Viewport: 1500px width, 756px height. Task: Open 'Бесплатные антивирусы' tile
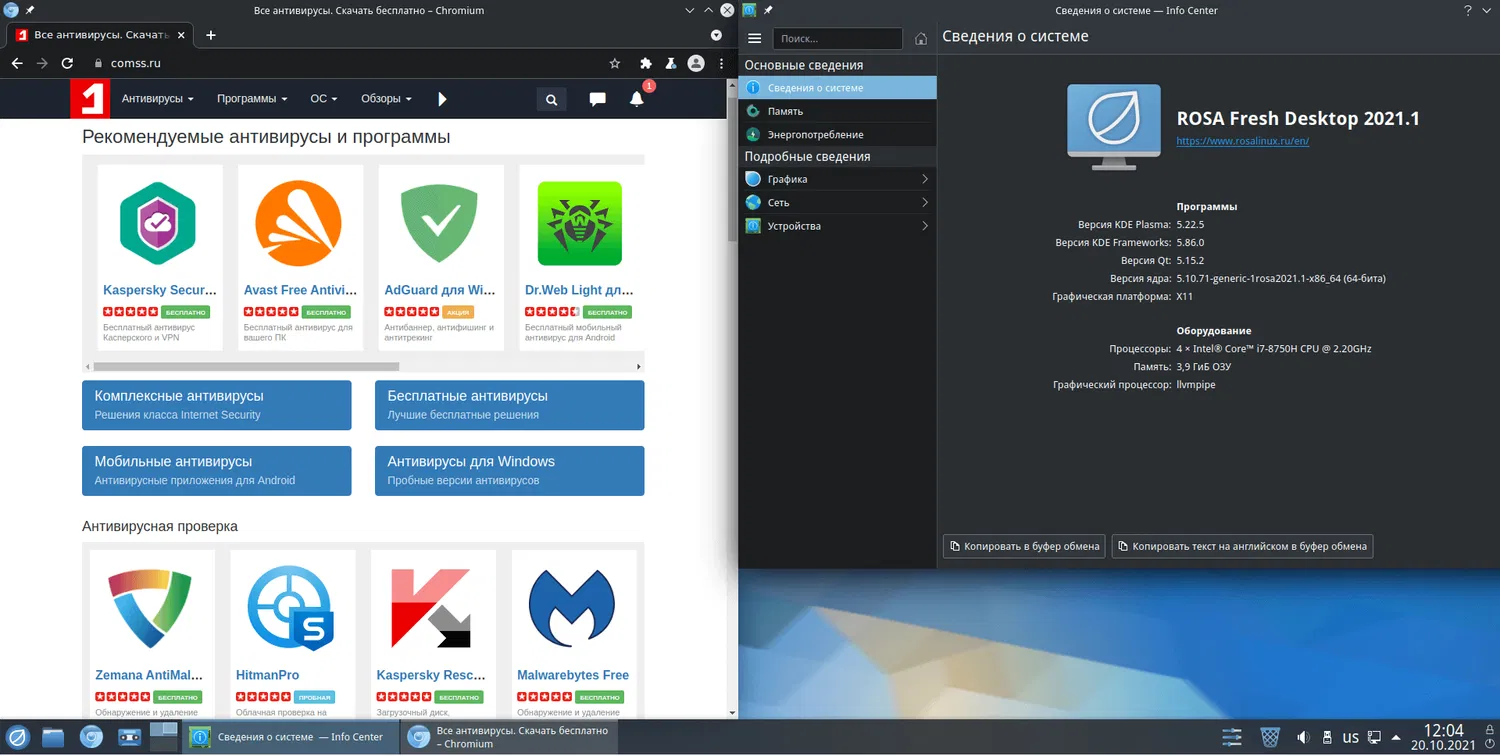click(x=510, y=405)
